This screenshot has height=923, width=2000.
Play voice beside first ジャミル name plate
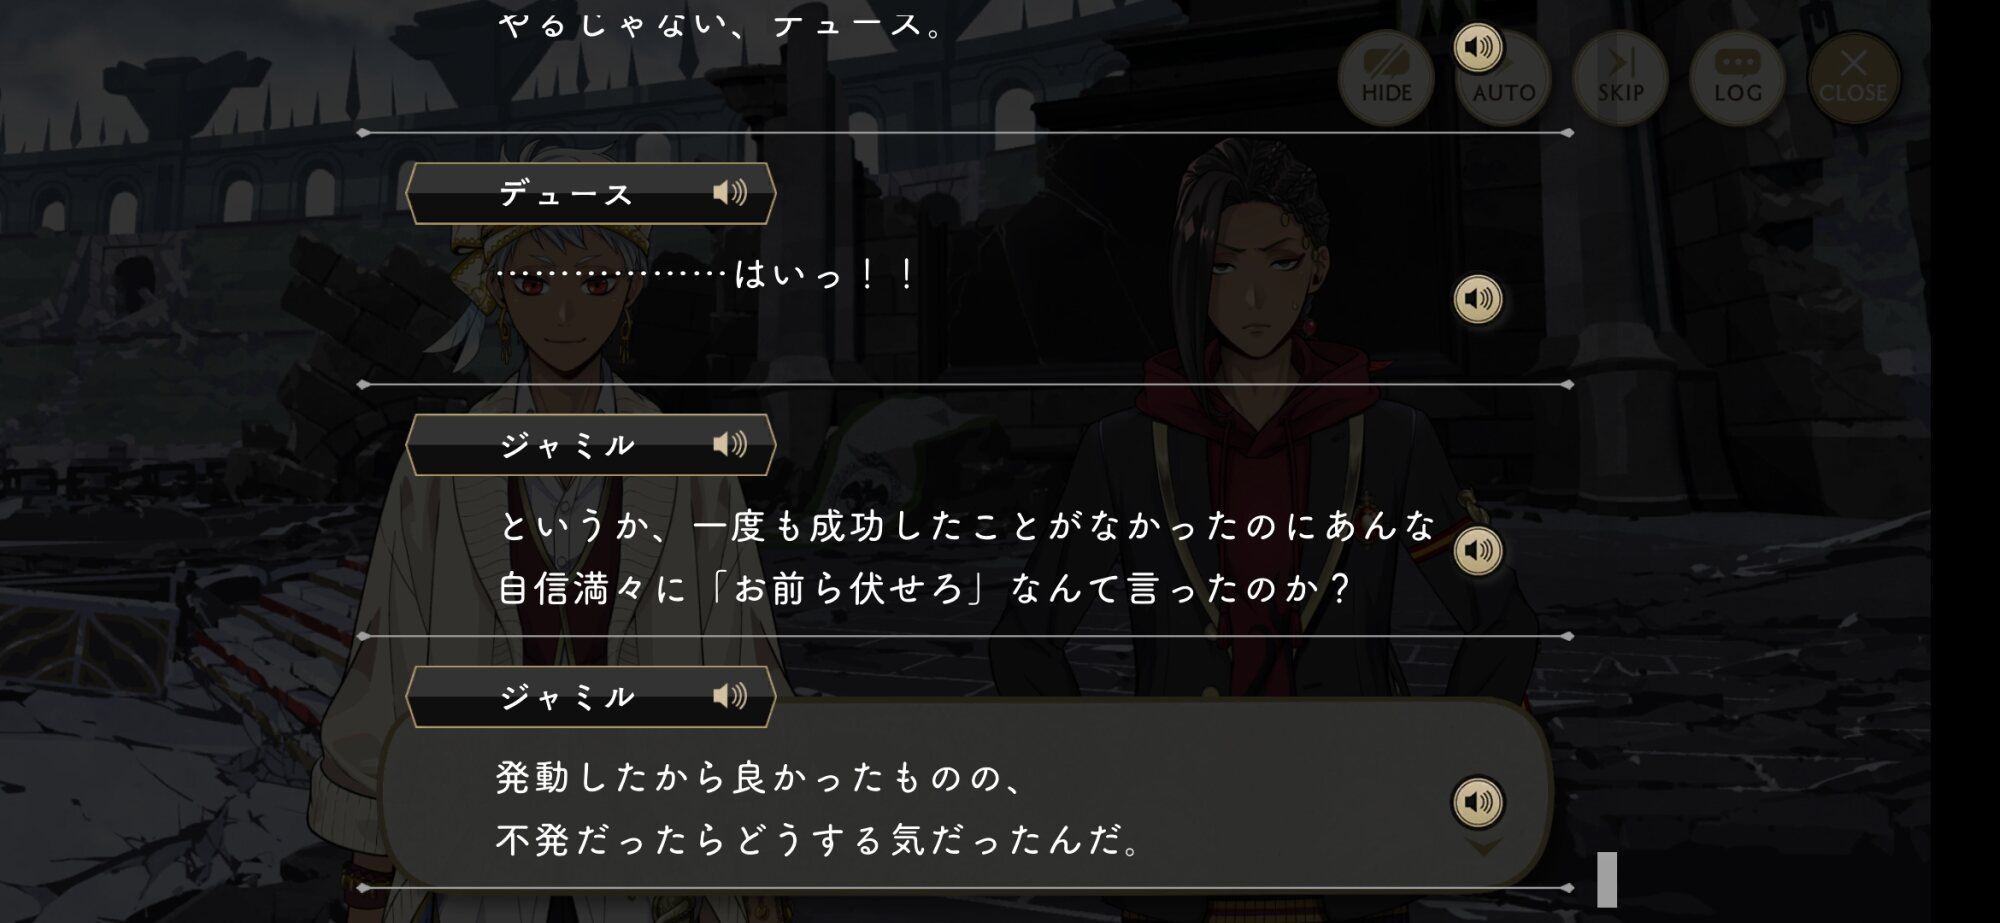coord(730,444)
